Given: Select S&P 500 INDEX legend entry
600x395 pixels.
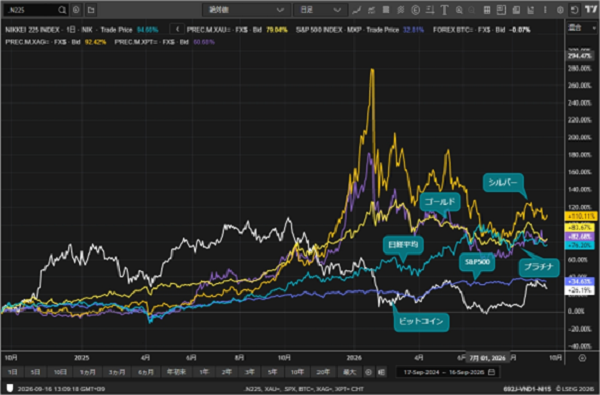Looking at the screenshot, I should tap(360, 29).
